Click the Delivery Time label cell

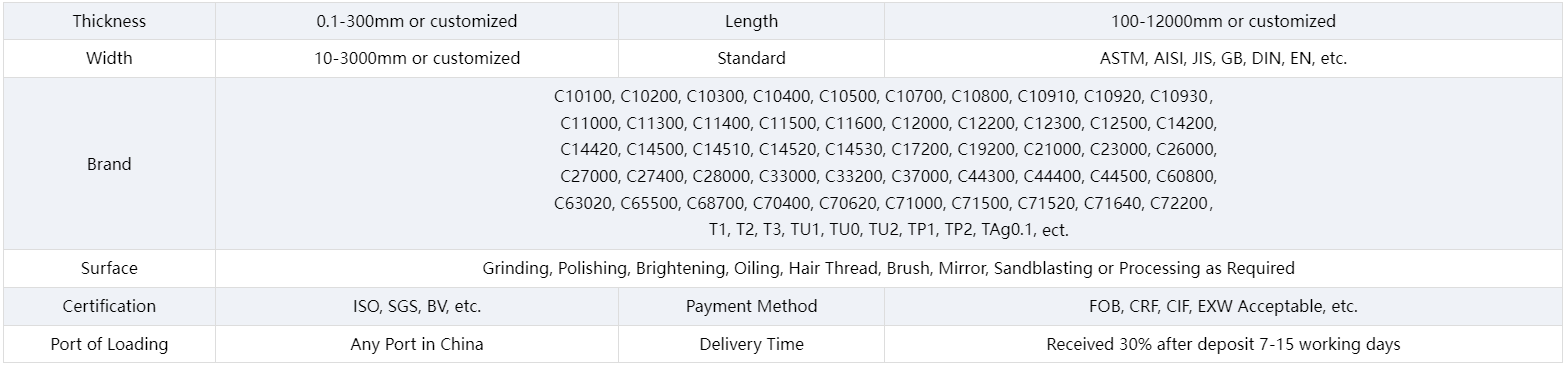pyautogui.click(x=751, y=344)
